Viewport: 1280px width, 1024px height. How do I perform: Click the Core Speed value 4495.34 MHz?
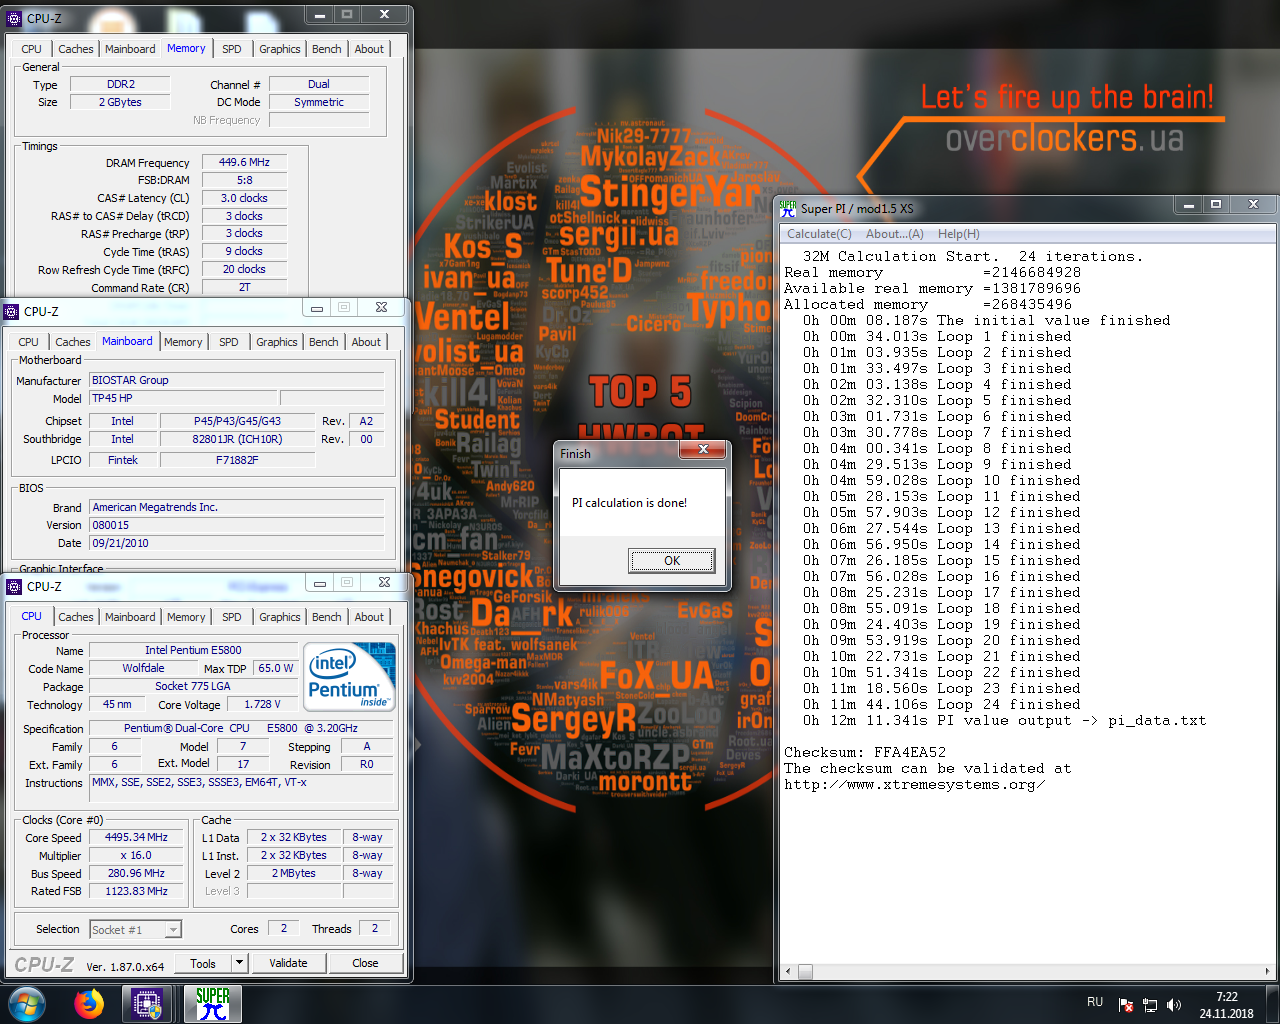pyautogui.click(x=137, y=838)
